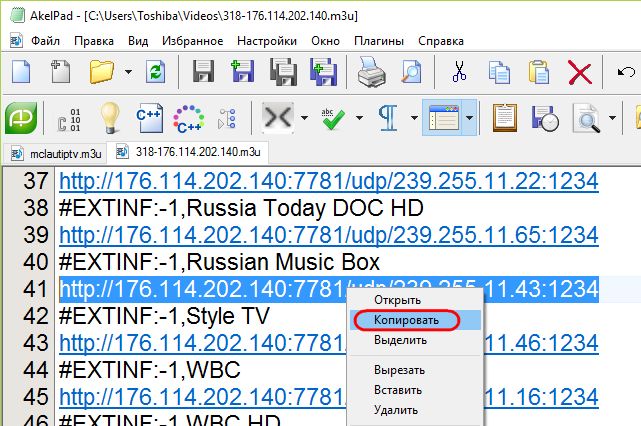The height and width of the screenshot is (426, 641).
Task: Open the Файл menu
Action: coord(45,41)
